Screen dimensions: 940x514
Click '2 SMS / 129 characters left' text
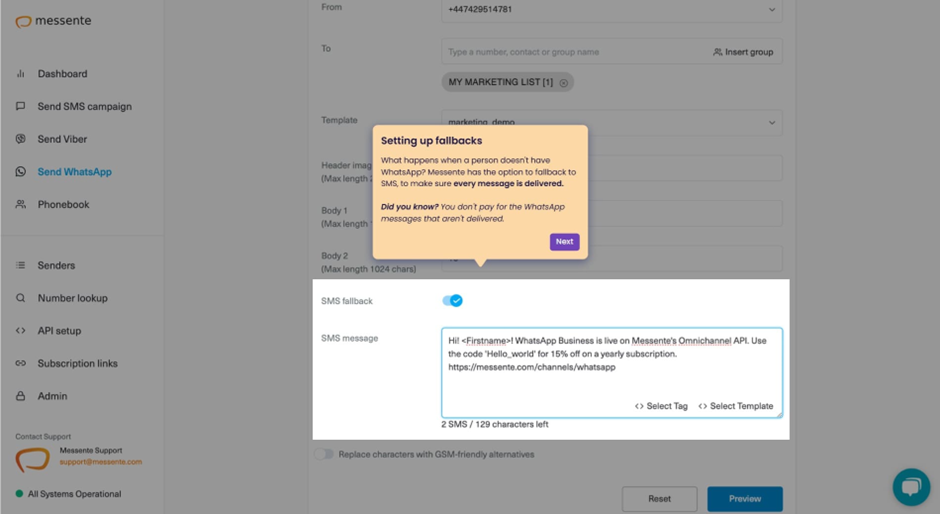(495, 424)
